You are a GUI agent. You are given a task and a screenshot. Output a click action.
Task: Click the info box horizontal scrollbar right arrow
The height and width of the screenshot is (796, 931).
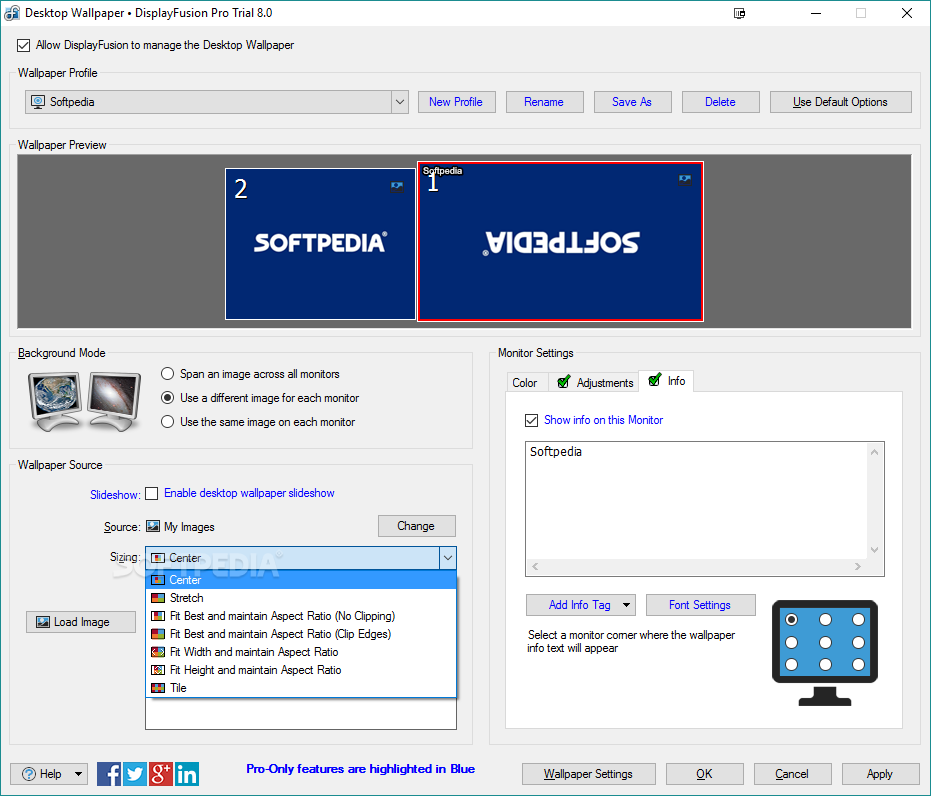tap(858, 567)
